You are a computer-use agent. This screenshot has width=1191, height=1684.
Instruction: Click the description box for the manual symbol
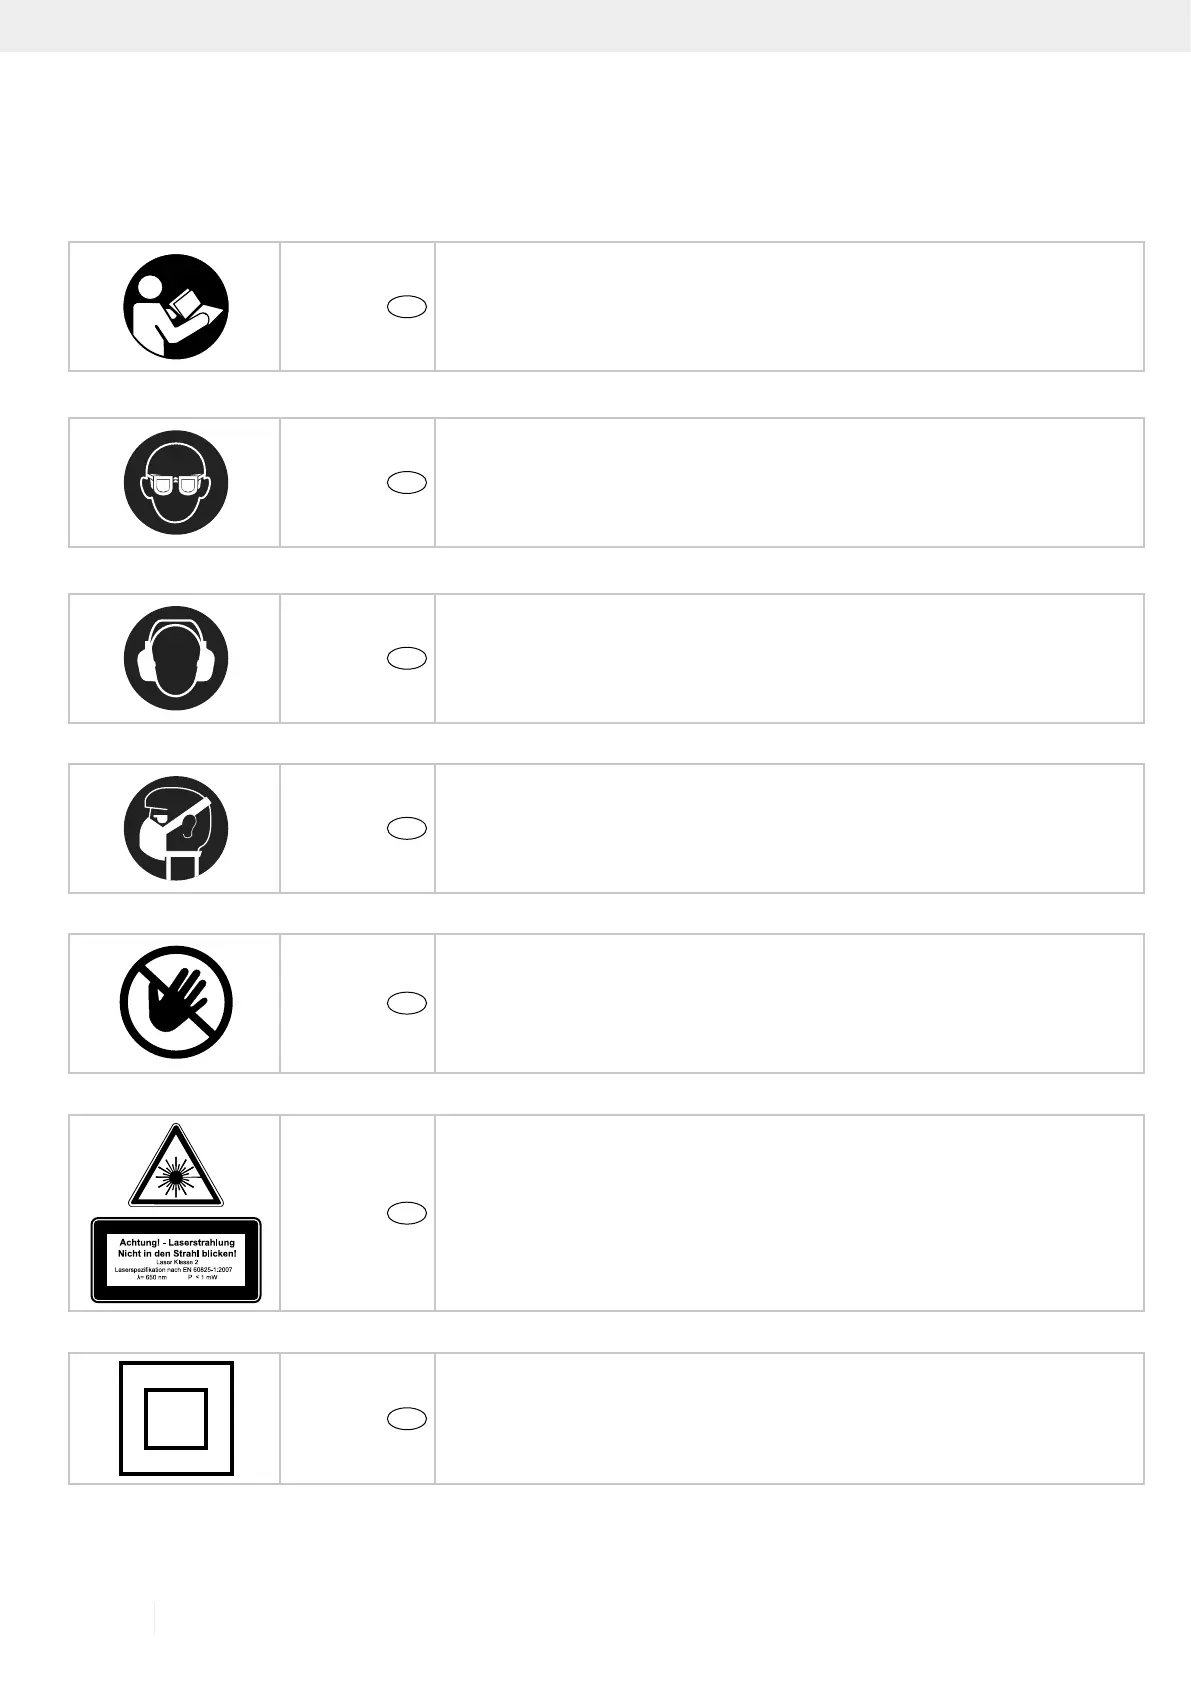(789, 306)
